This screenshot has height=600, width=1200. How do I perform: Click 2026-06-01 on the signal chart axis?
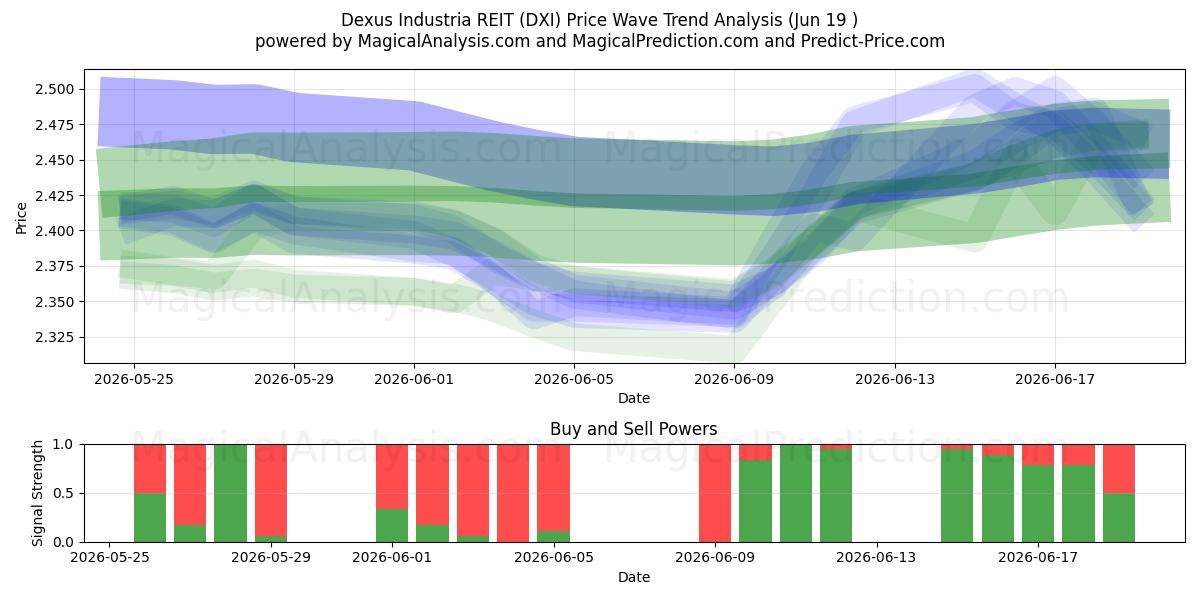pos(392,558)
